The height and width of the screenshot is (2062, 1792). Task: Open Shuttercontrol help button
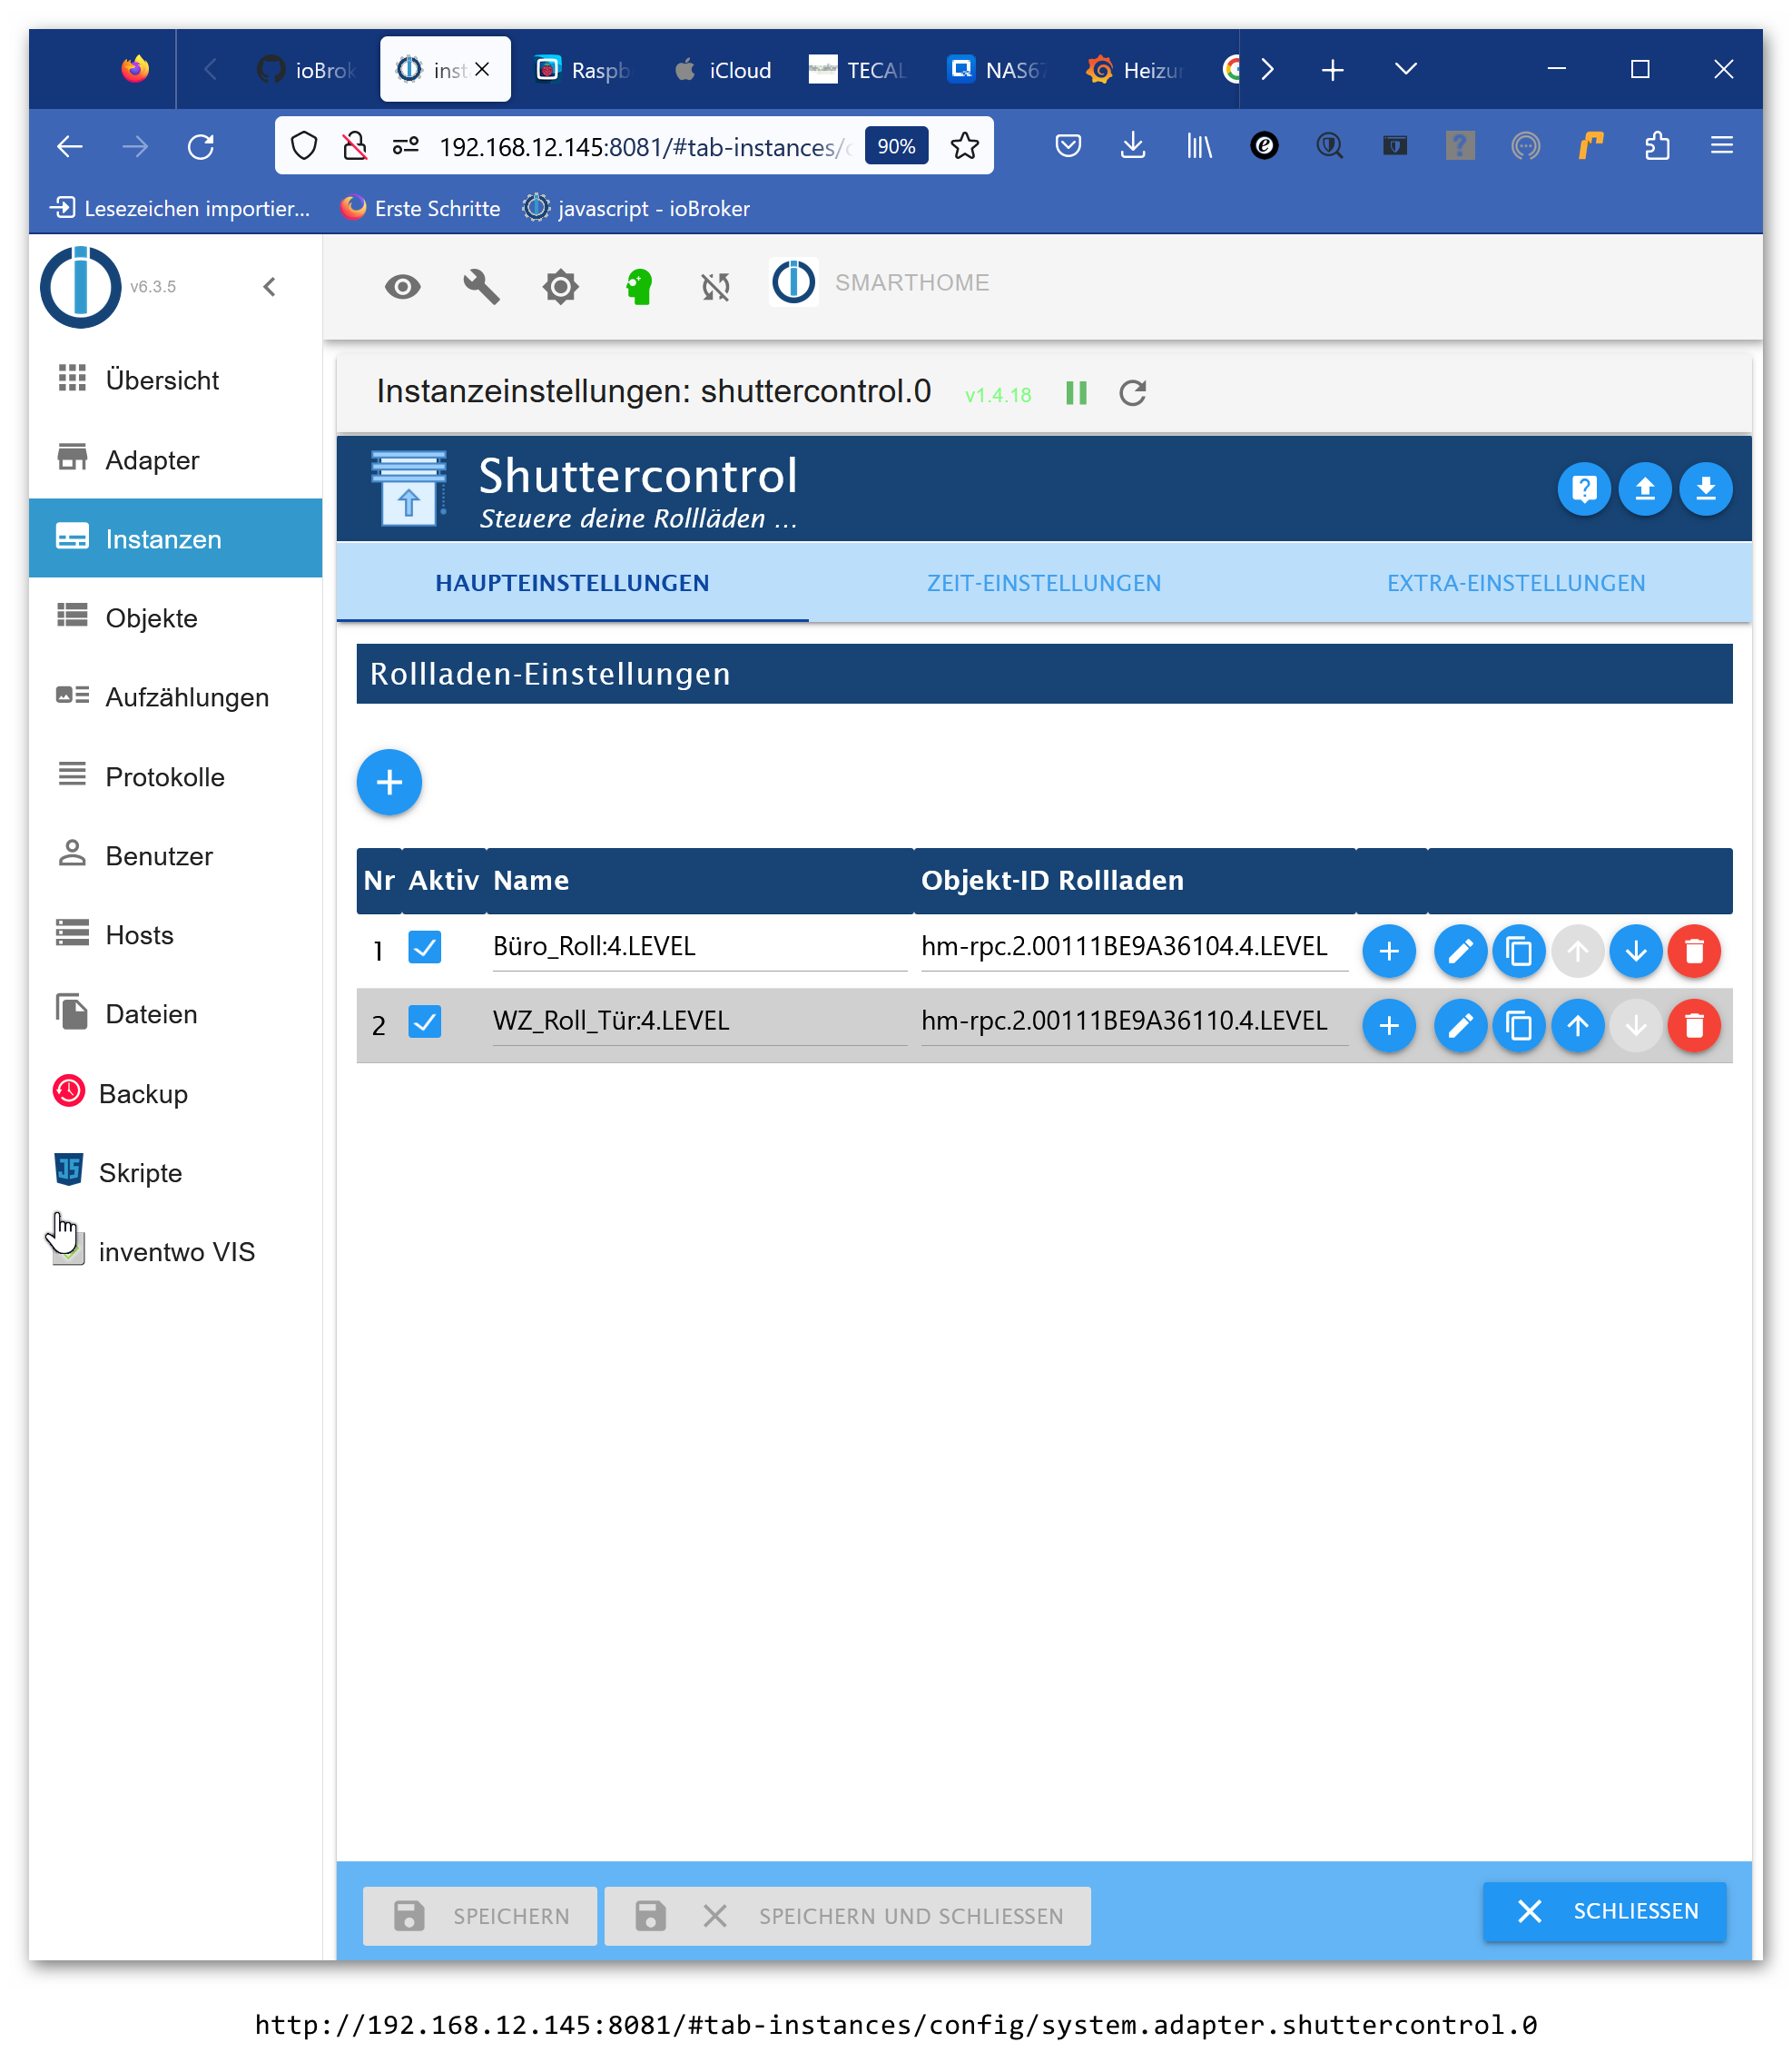coord(1584,489)
